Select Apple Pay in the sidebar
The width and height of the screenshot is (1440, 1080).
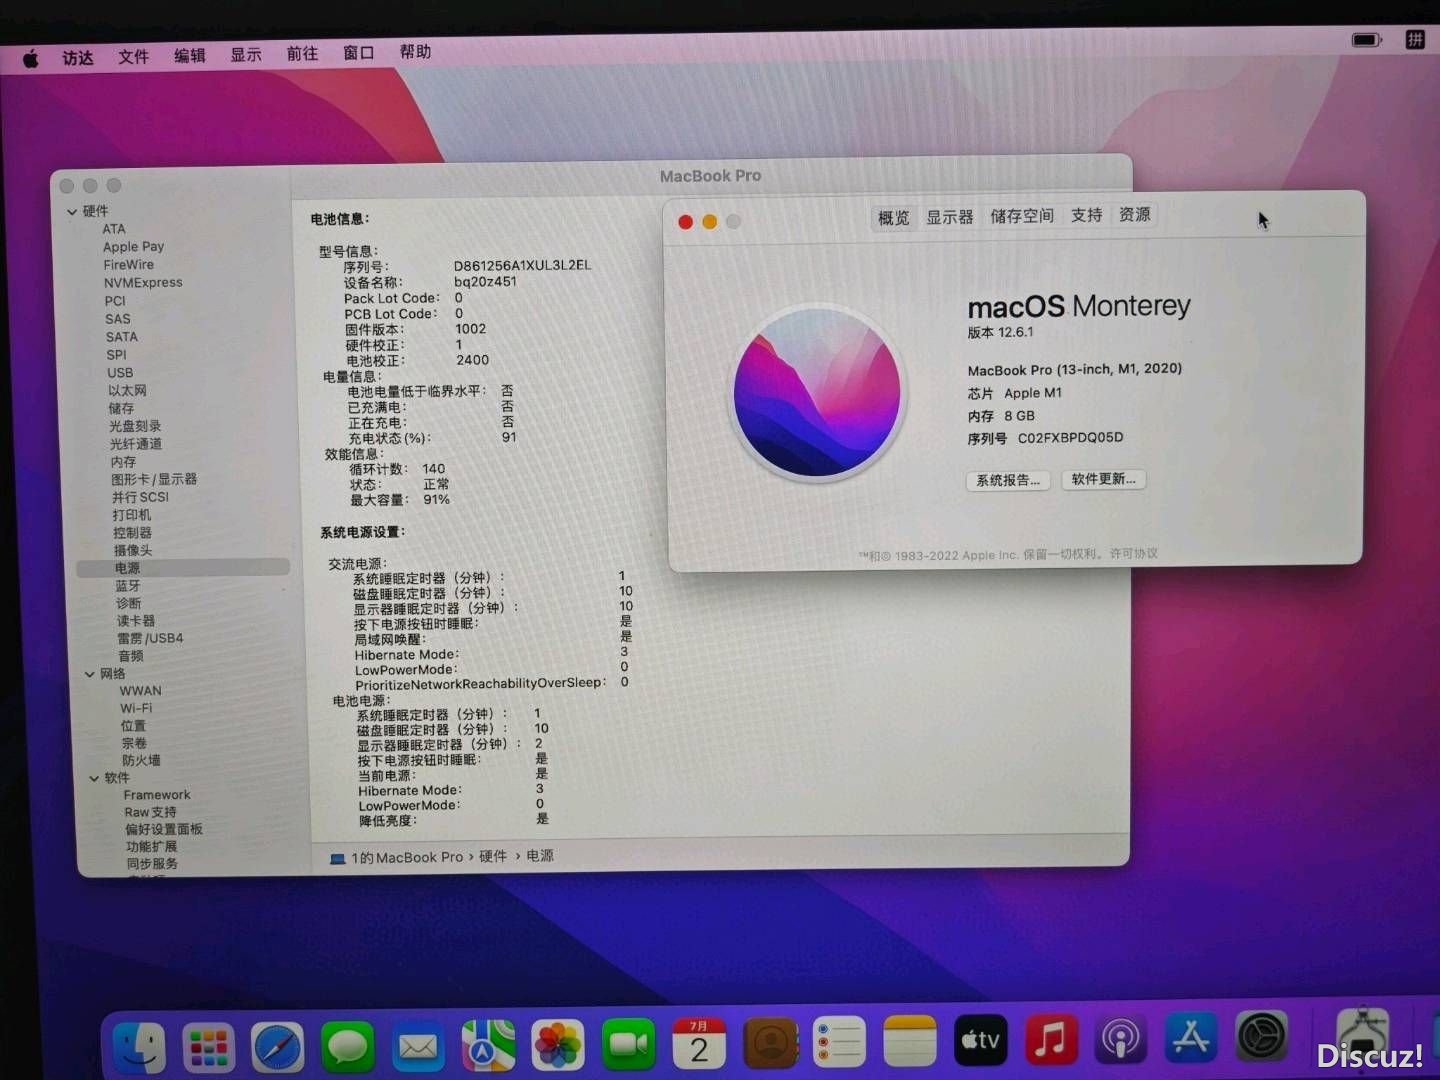tap(133, 247)
